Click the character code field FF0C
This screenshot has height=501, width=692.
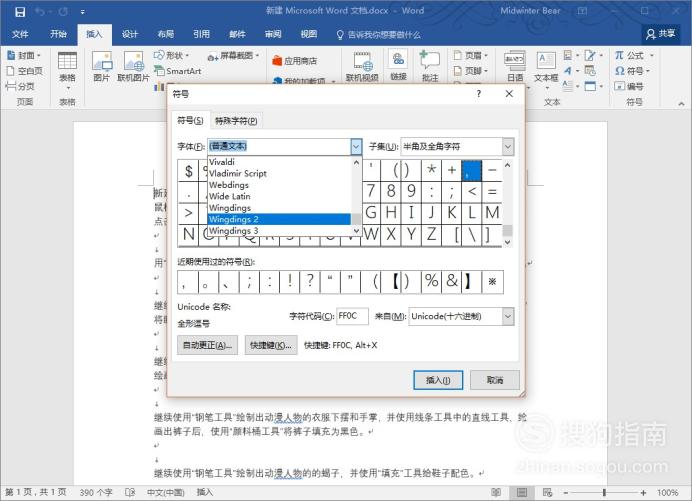click(x=352, y=316)
